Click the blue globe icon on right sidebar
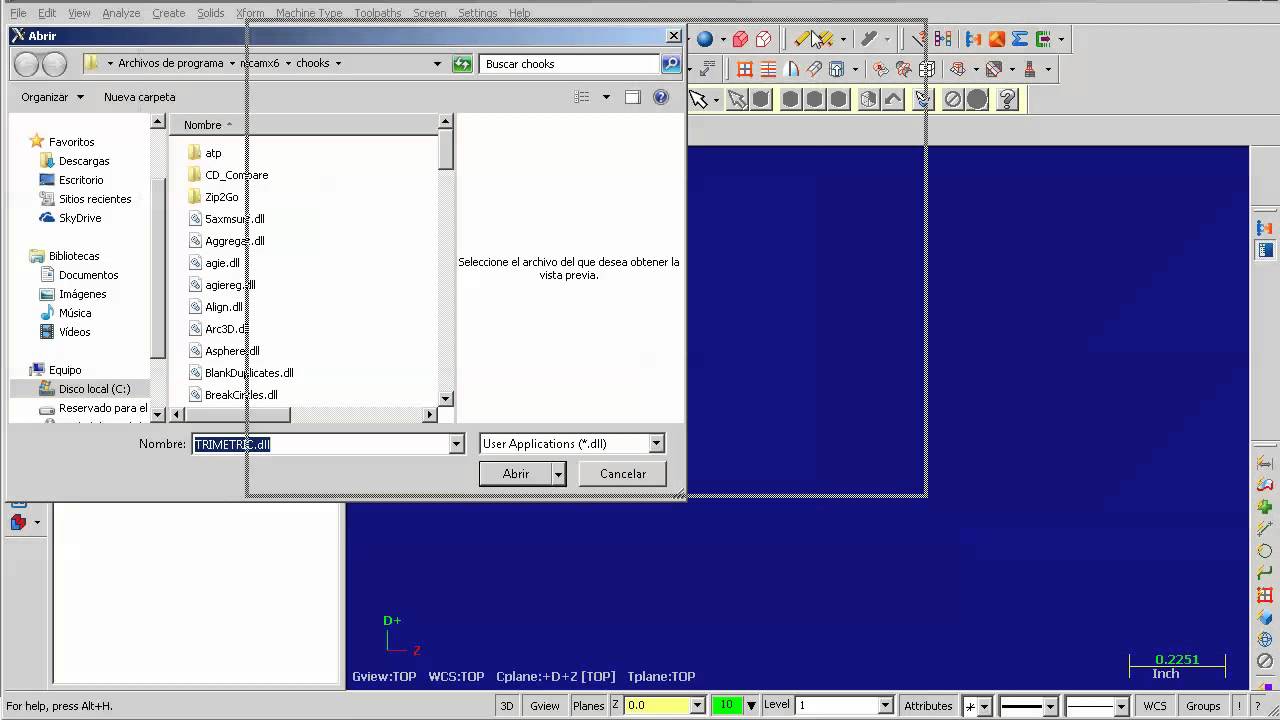The image size is (1280, 720). pyautogui.click(x=1265, y=639)
